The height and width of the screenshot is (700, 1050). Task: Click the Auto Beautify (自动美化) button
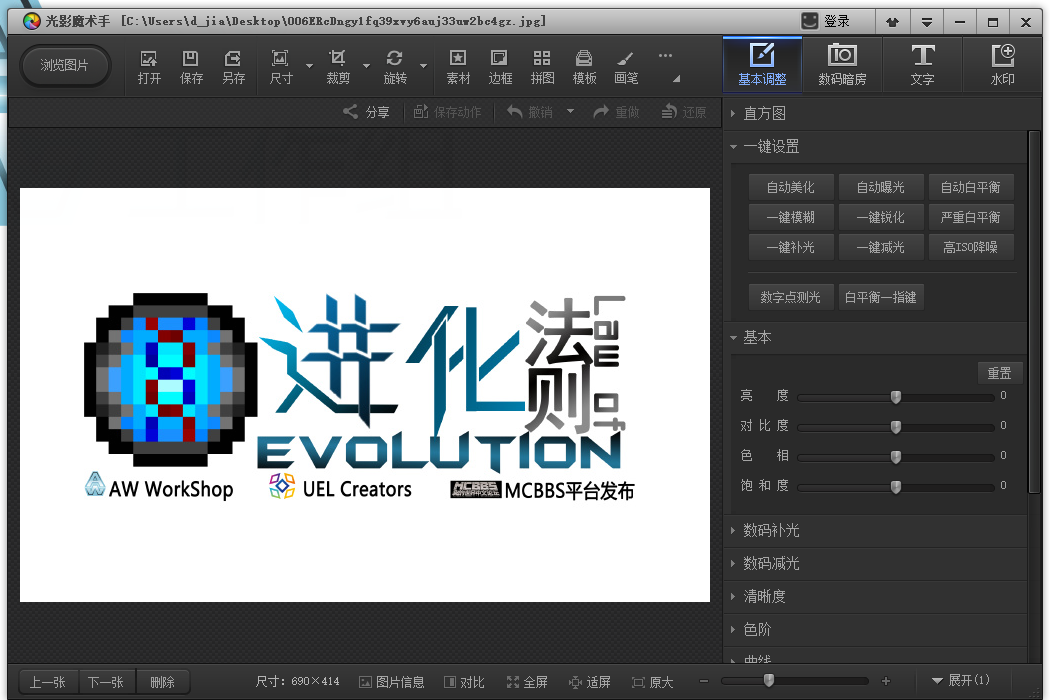point(790,187)
